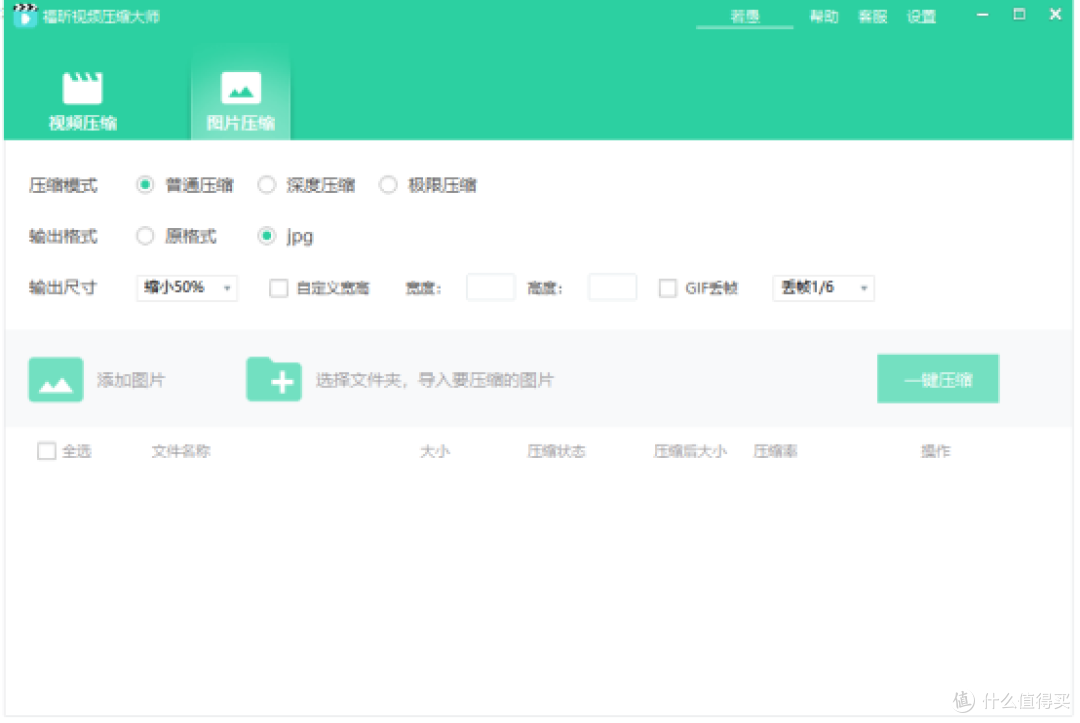Choose 原格式 output format
1080x723 pixels.
145,236
